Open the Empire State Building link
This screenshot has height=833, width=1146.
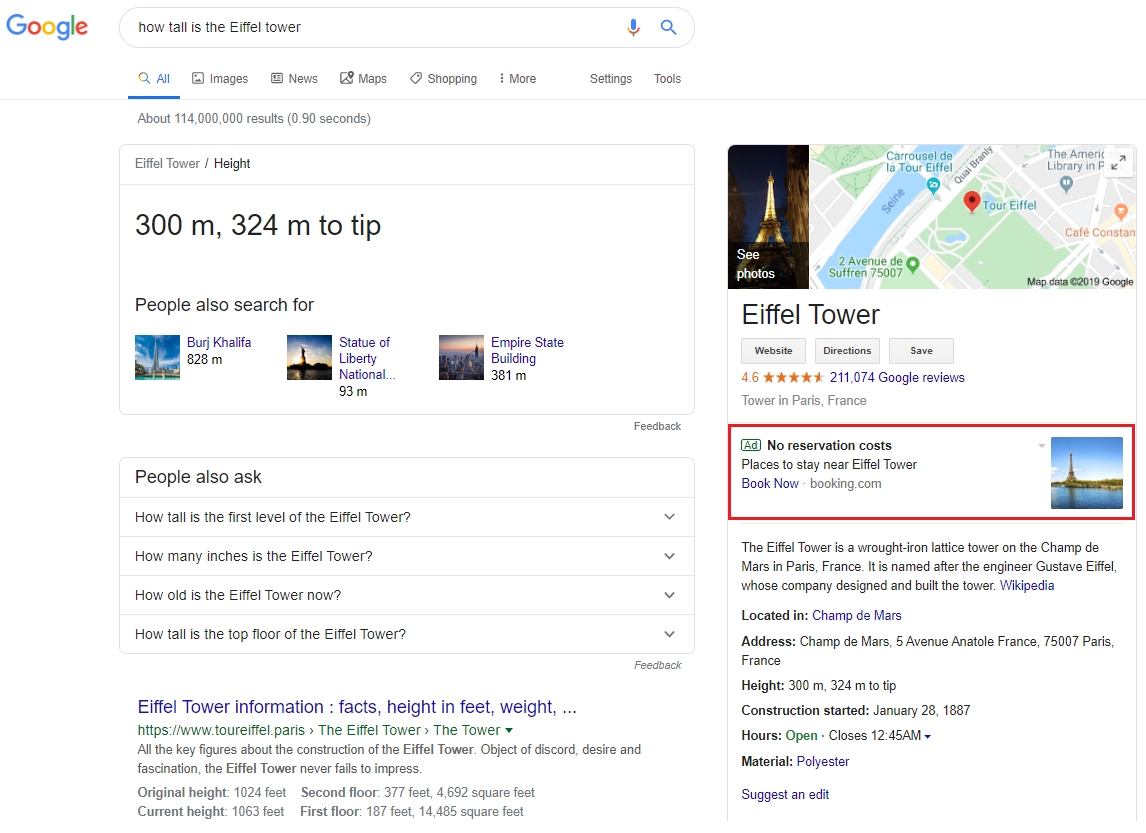(x=527, y=350)
